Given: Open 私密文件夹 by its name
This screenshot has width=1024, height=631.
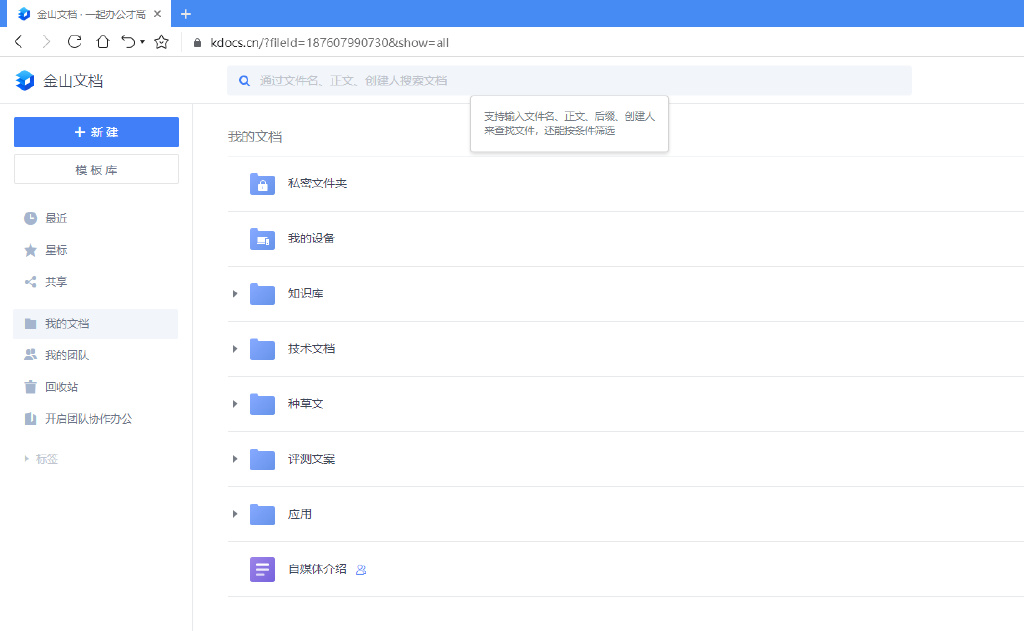Looking at the screenshot, I should pyautogui.click(x=317, y=184).
